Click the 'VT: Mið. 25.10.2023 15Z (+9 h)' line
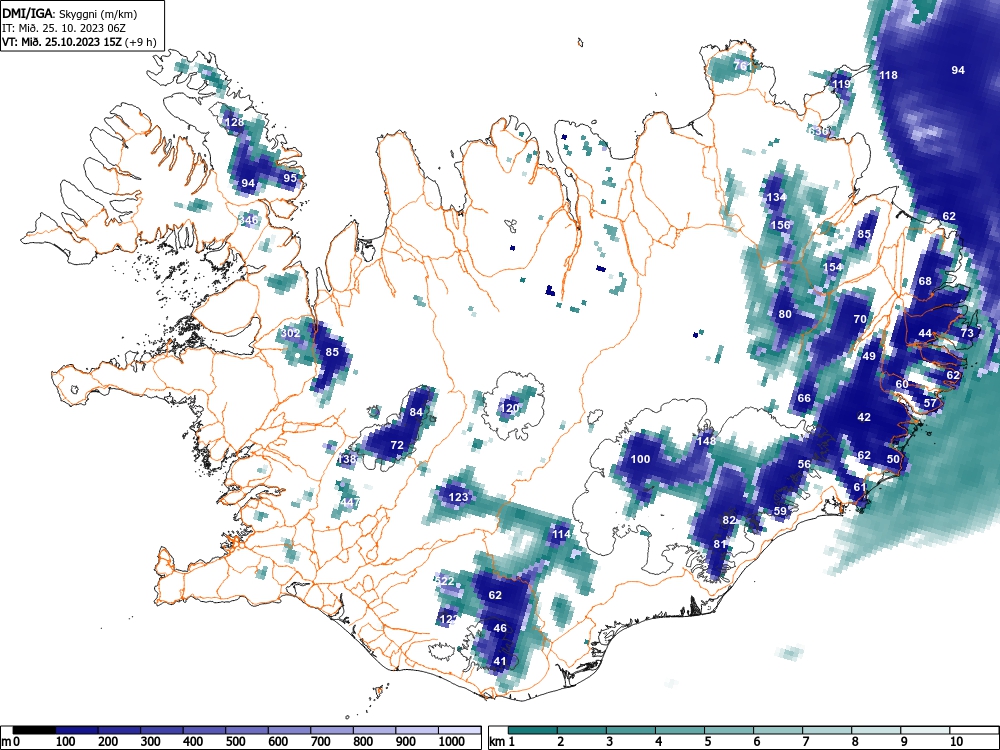The width and height of the screenshot is (1000, 750). pos(79,41)
